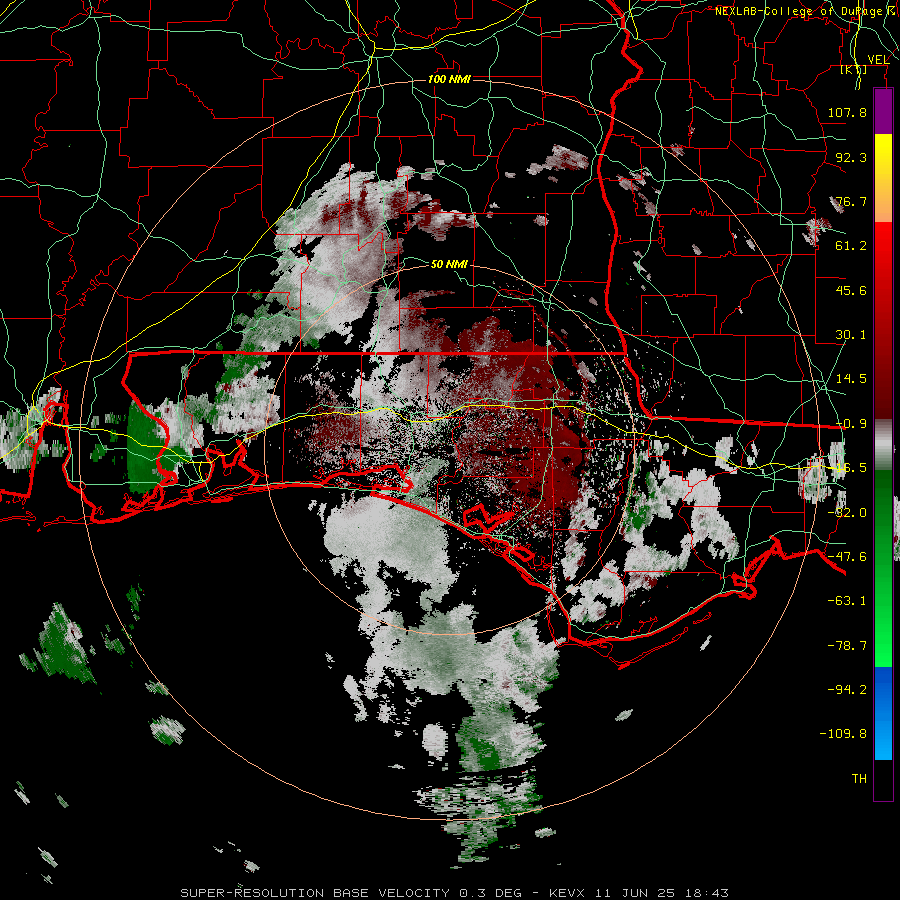The width and height of the screenshot is (900, 900).
Task: Click the TH threshold label on the scale
Action: (859, 779)
